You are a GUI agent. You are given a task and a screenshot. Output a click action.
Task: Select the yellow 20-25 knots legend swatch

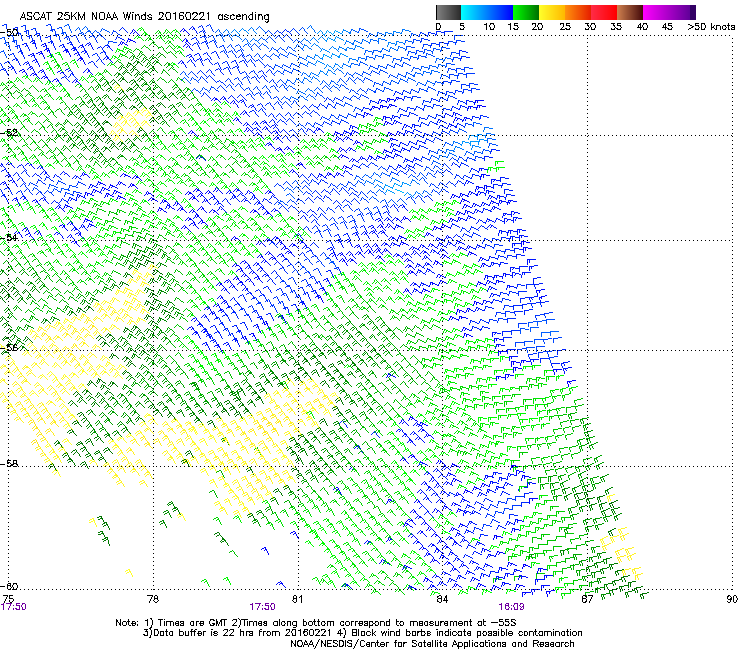coord(552,12)
